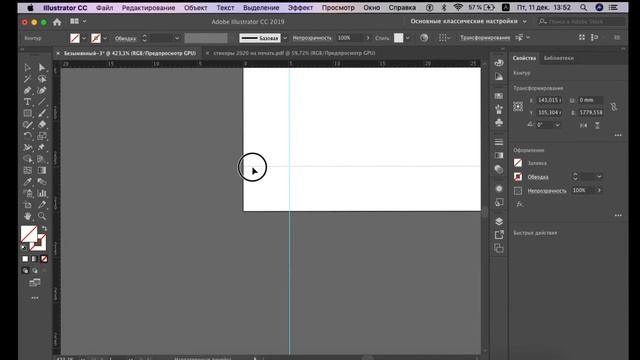Select the Pen tool
640x360 pixels.
[27, 90]
